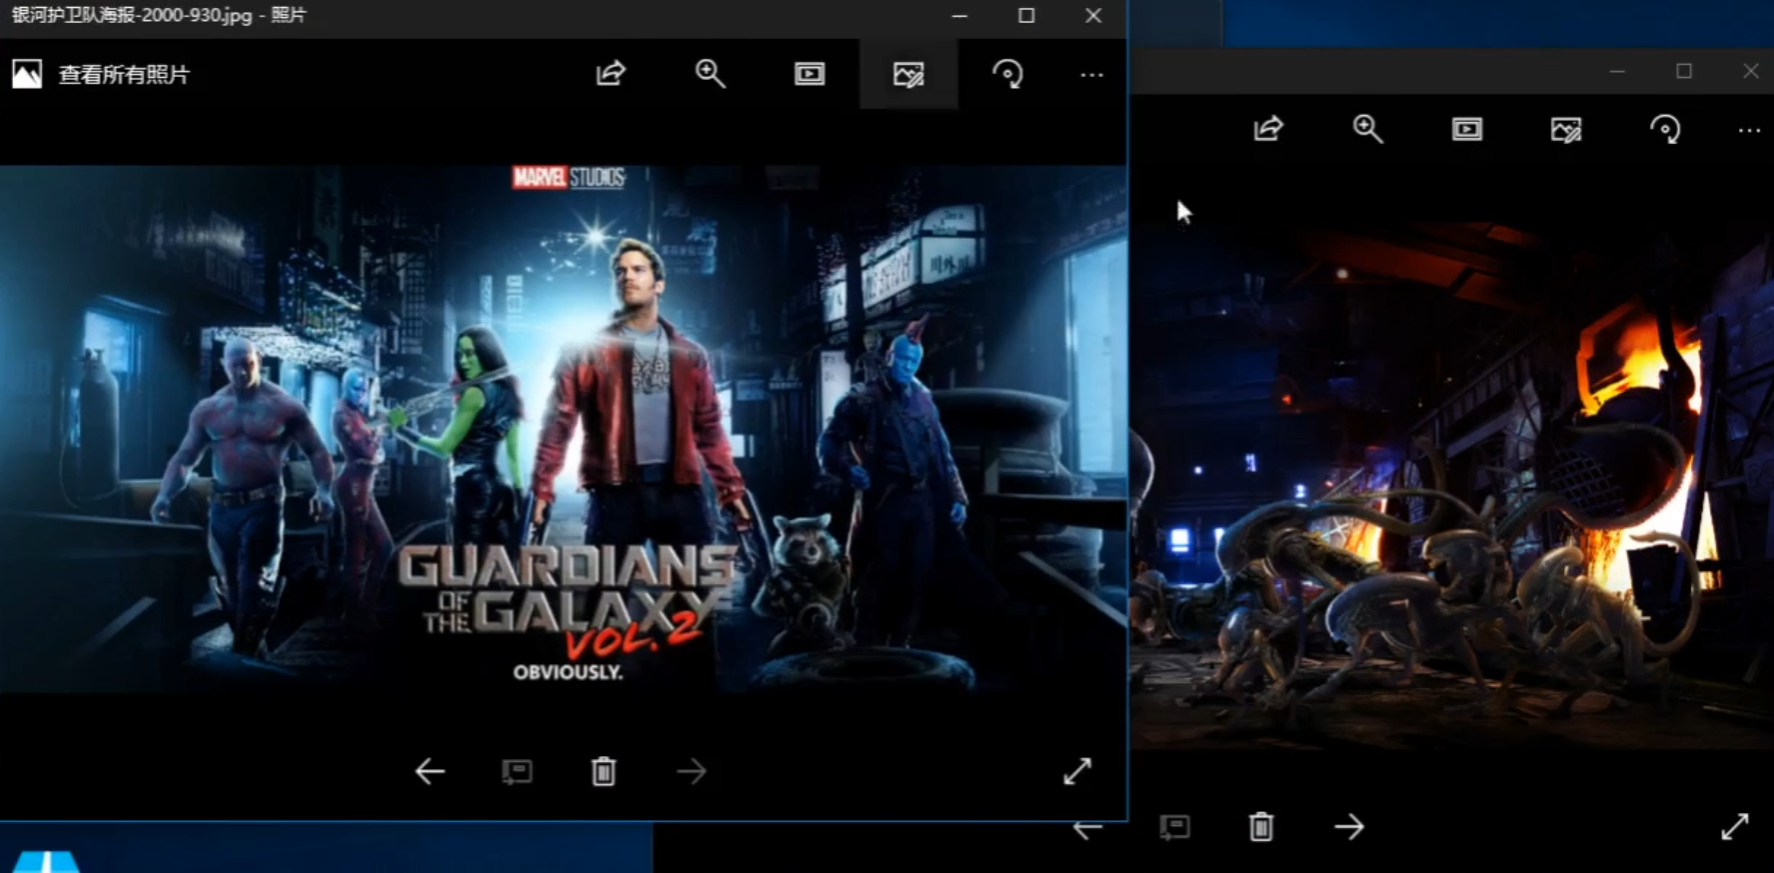Rotate the alien creatures photo
1774x873 pixels.
[1665, 130]
